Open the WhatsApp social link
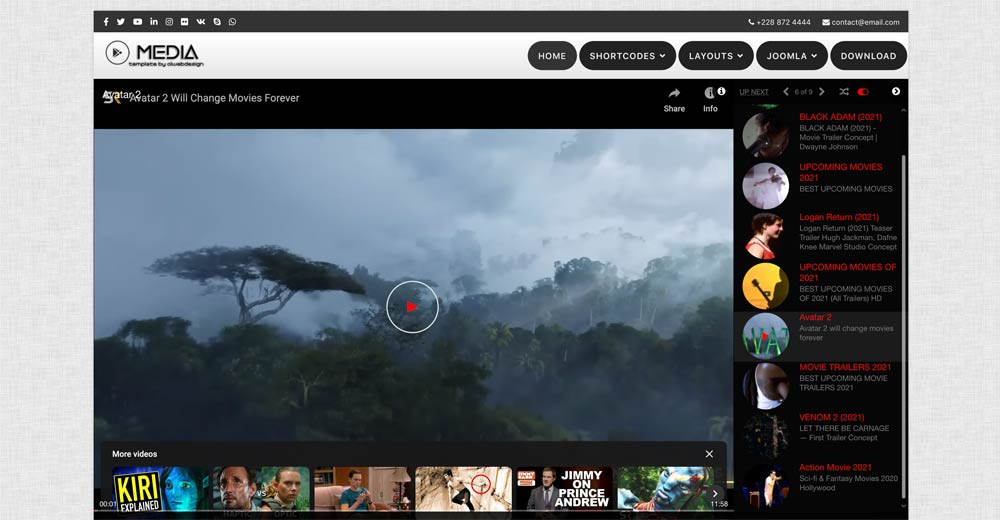This screenshot has height=520, width=1000. pyautogui.click(x=232, y=22)
